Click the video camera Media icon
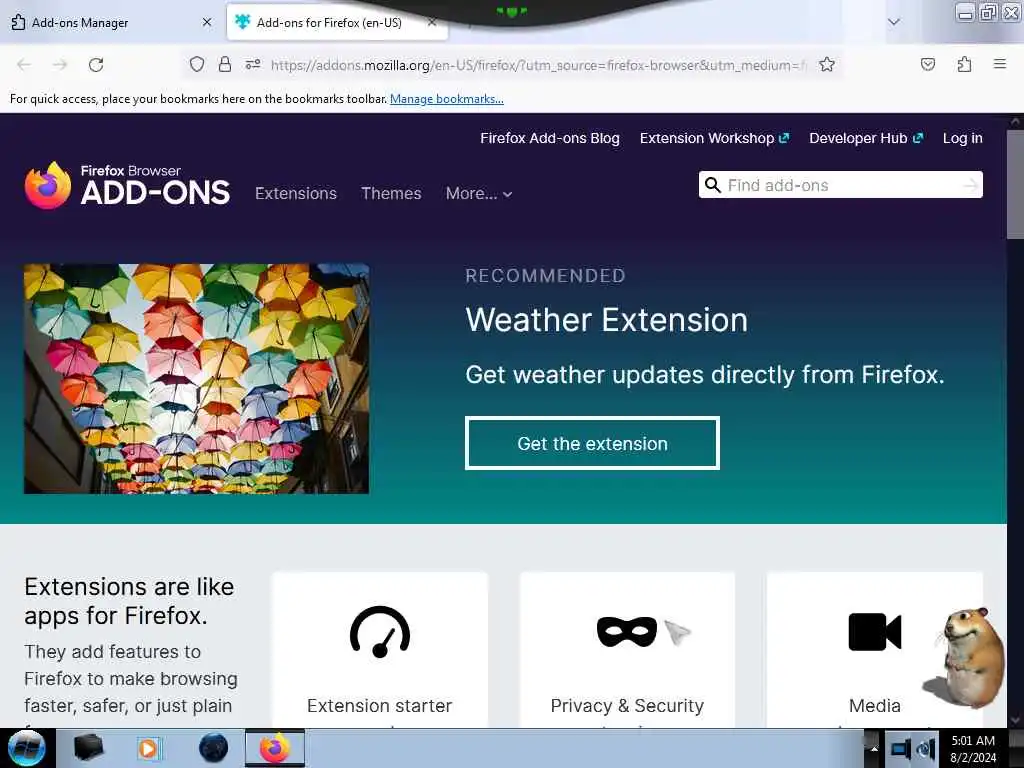1024x768 pixels. 874,632
